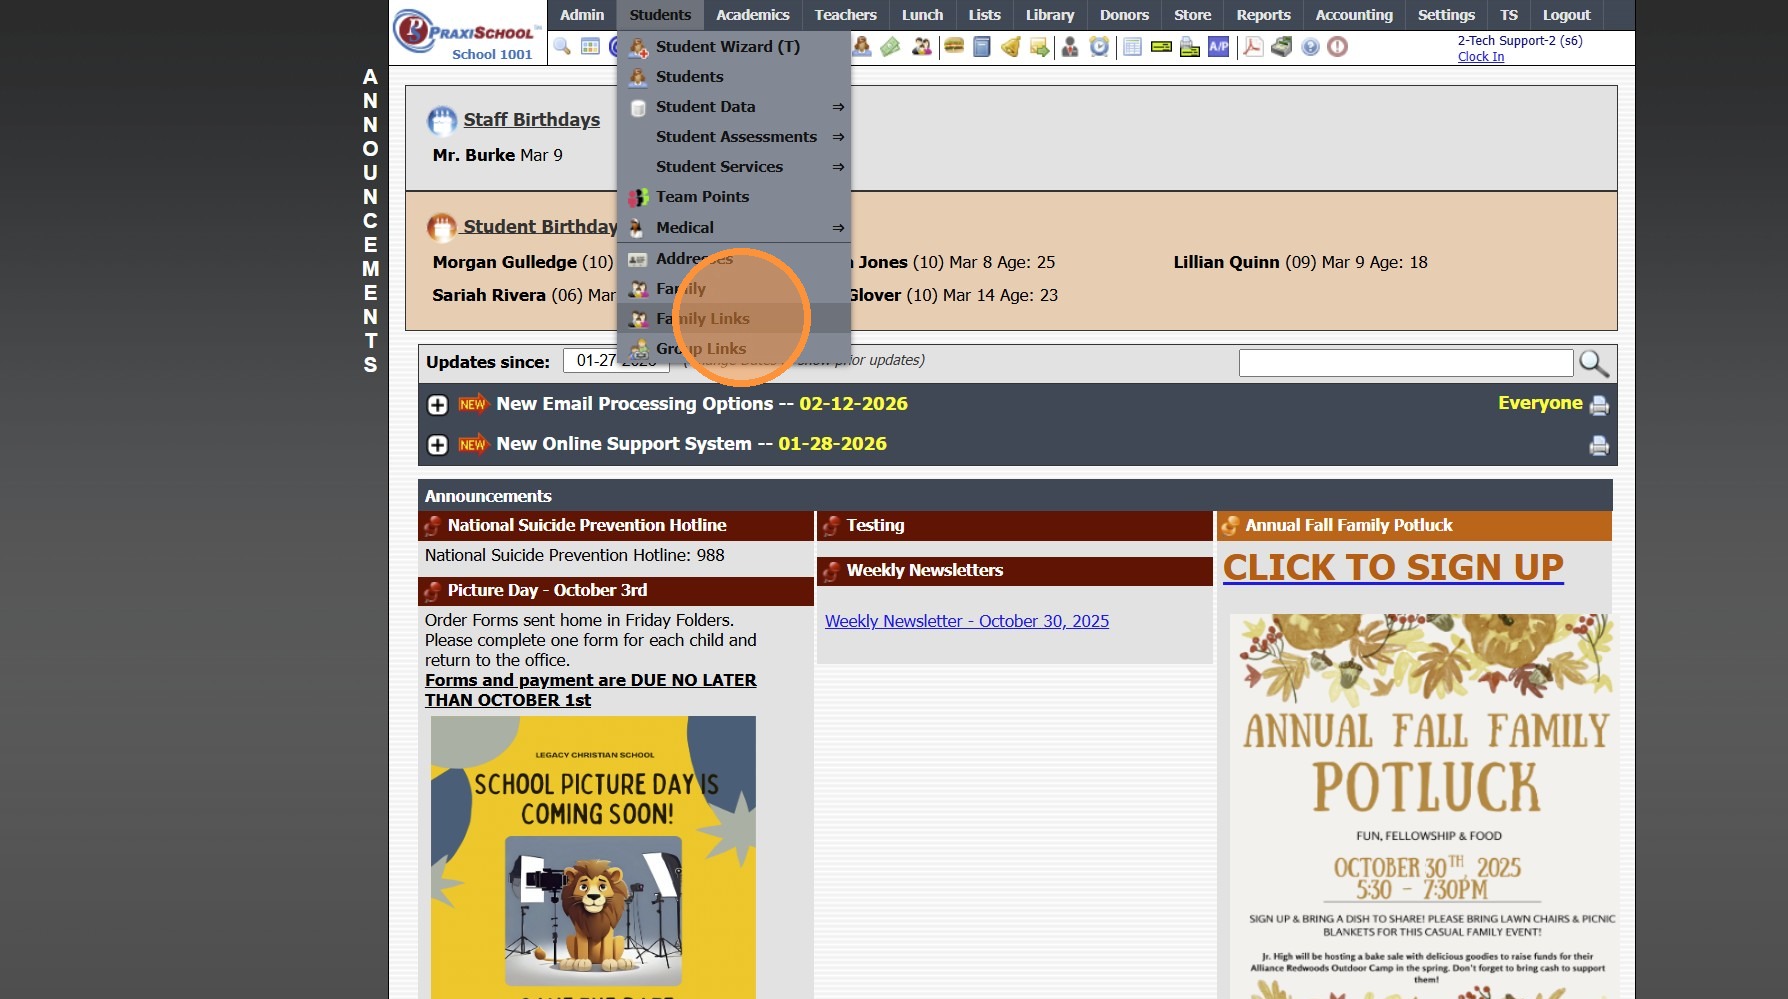The image size is (1788, 999).
Task: Expand the Student Assessments submenu
Action: point(734,137)
